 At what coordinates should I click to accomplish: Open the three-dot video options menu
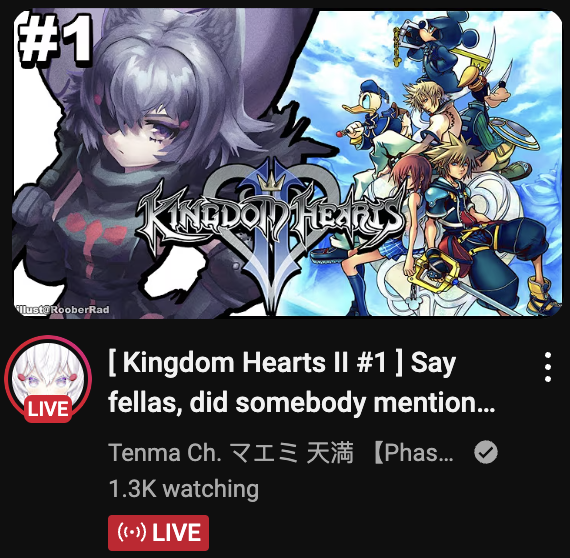[x=548, y=367]
